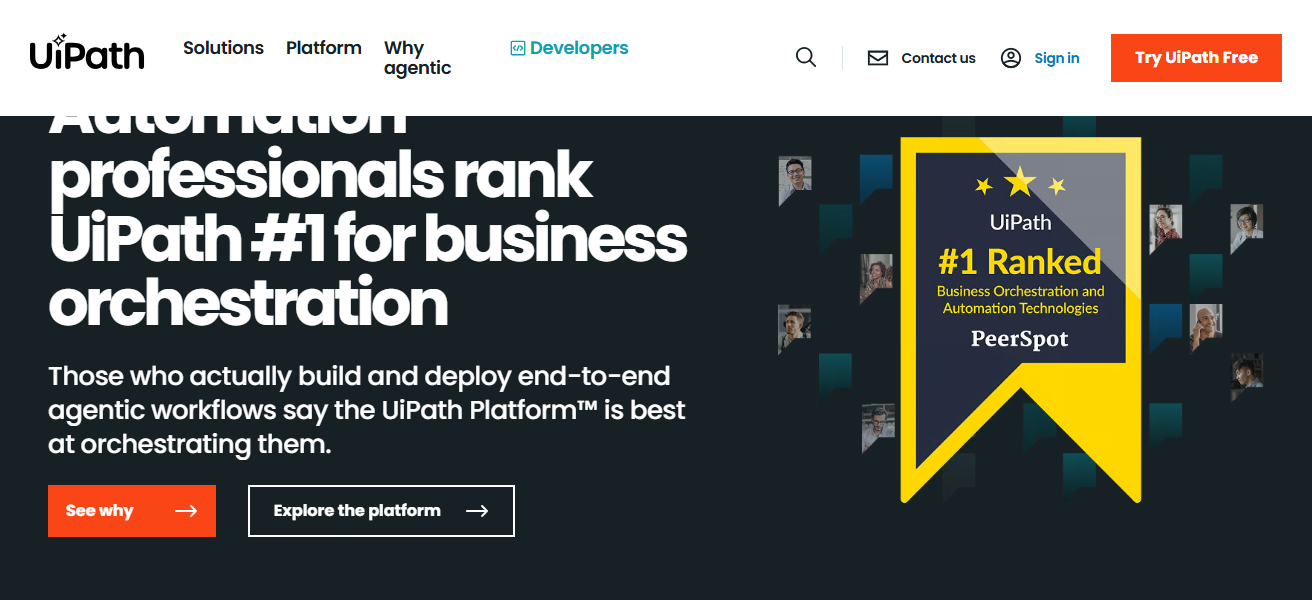The height and width of the screenshot is (600, 1312).
Task: Click the Sign in text link
Action: click(x=1056, y=58)
